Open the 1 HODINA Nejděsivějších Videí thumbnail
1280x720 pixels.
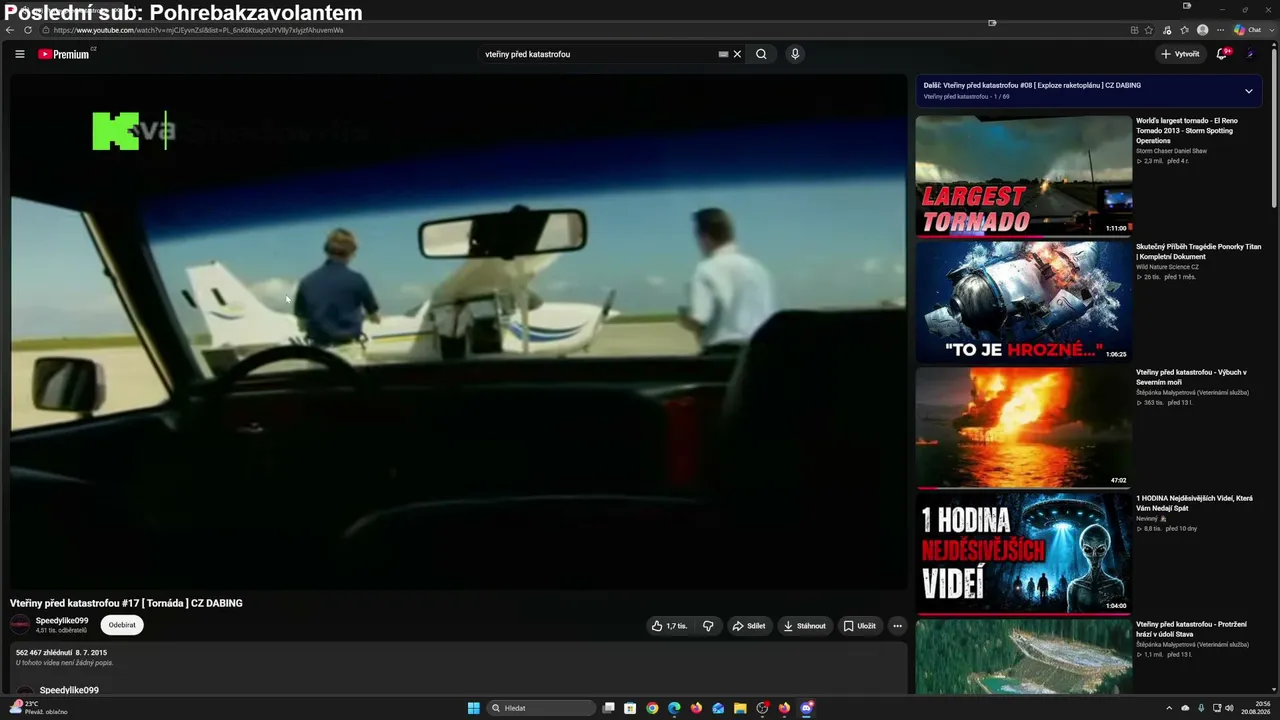point(1023,553)
